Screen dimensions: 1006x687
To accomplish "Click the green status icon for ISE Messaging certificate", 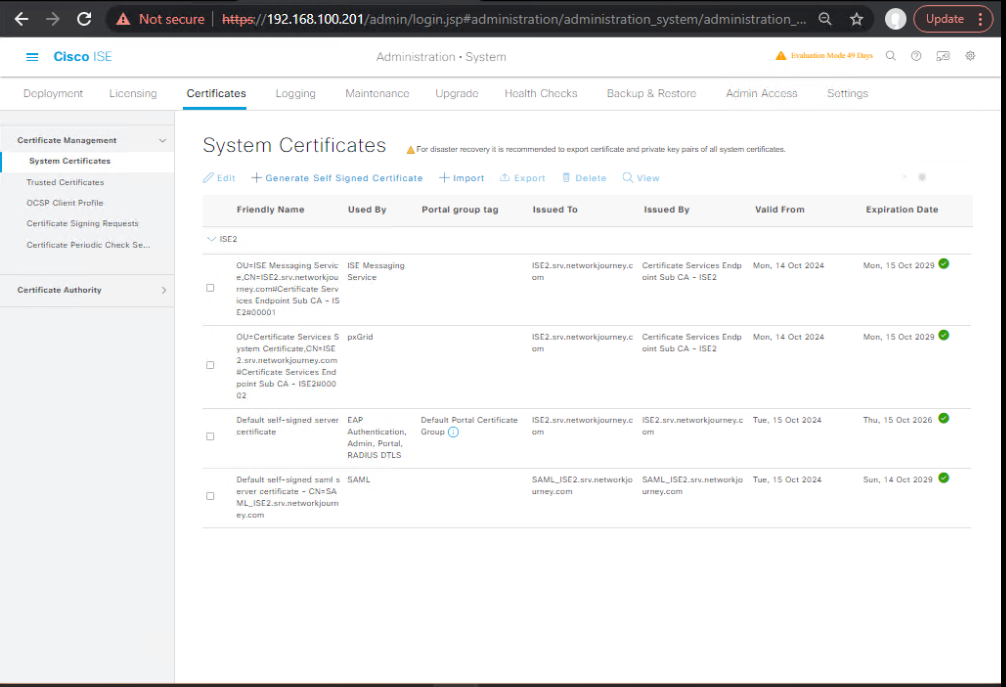I will (944, 264).
